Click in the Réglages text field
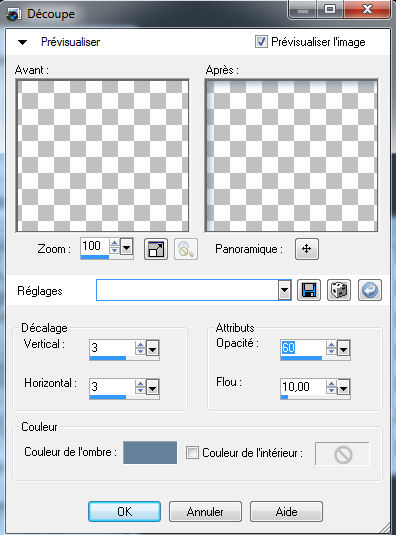Screen dimensions: 396x535 click(x=187, y=290)
